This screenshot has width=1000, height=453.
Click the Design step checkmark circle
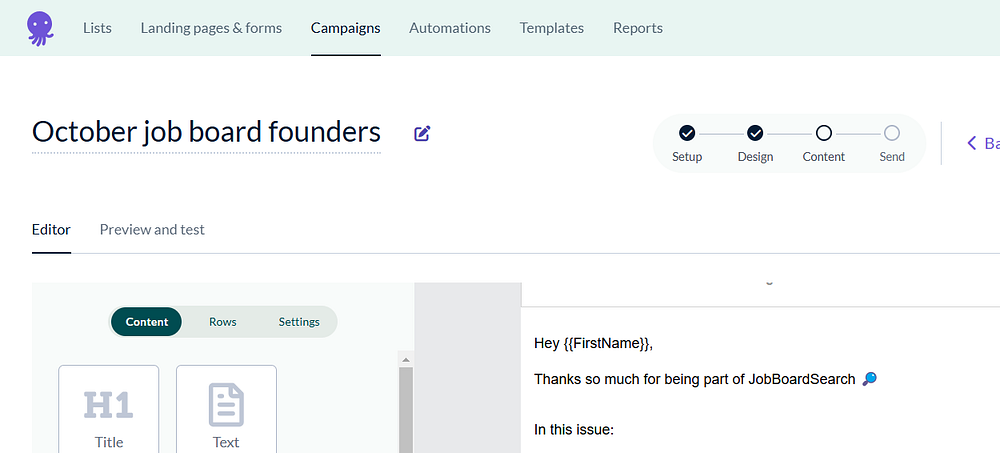pyautogui.click(x=755, y=133)
